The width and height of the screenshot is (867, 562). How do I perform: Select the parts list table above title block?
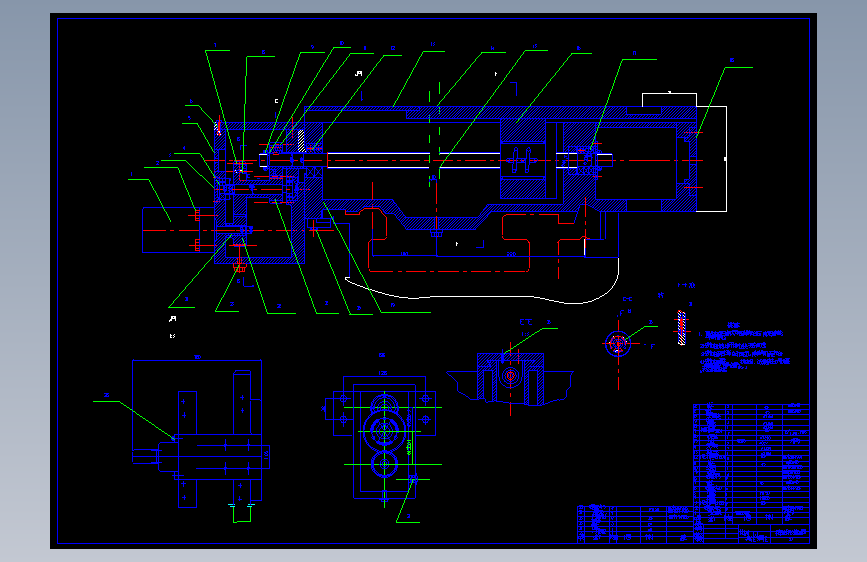(x=751, y=464)
